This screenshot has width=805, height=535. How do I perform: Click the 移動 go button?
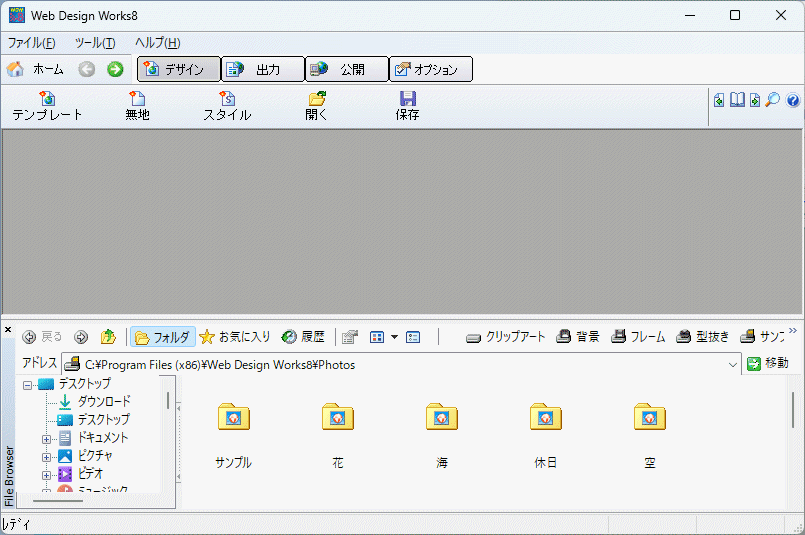pos(768,364)
